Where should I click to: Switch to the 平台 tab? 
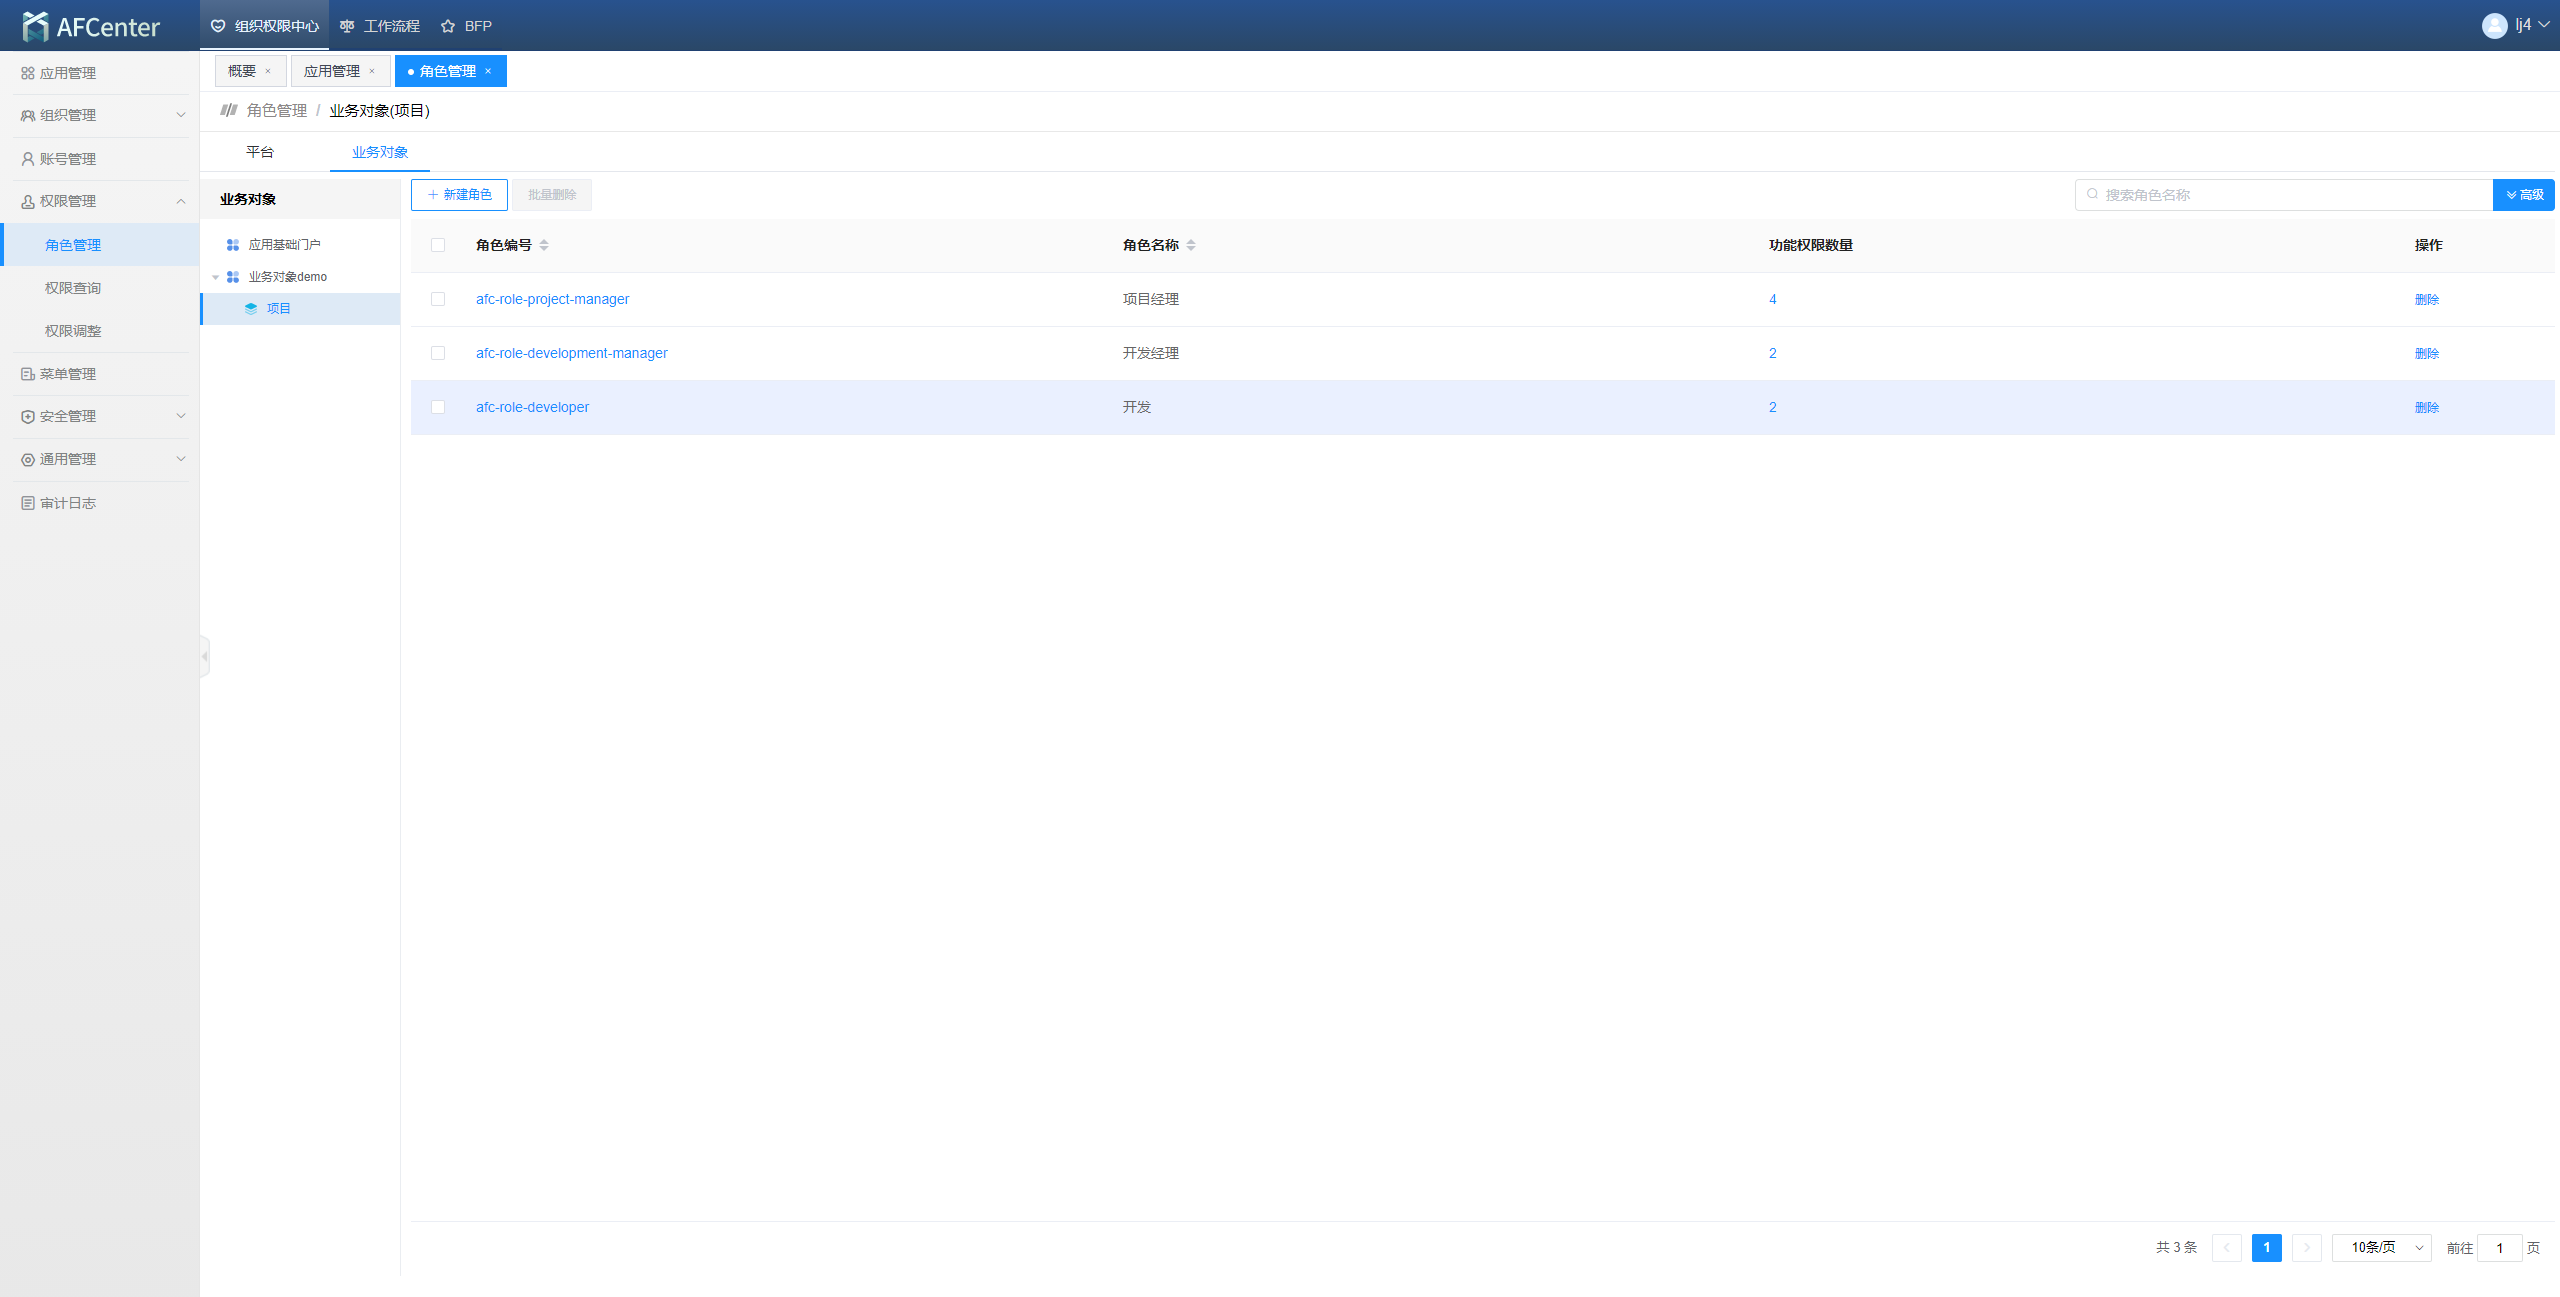point(260,152)
